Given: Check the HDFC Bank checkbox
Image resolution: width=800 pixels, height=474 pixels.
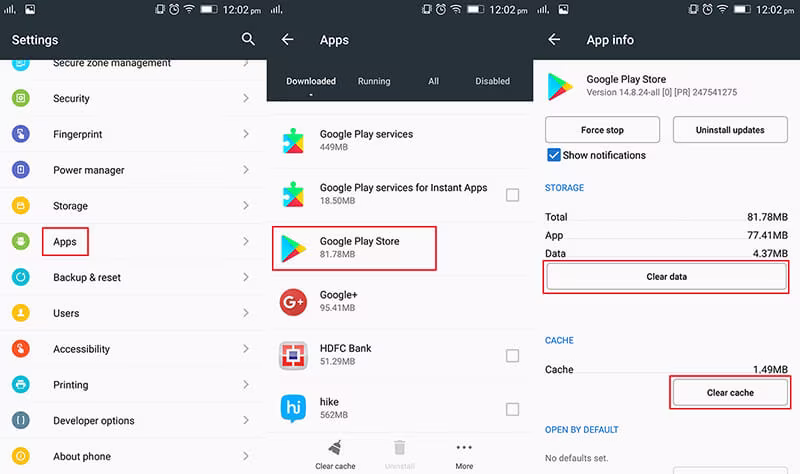Looking at the screenshot, I should 512,356.
